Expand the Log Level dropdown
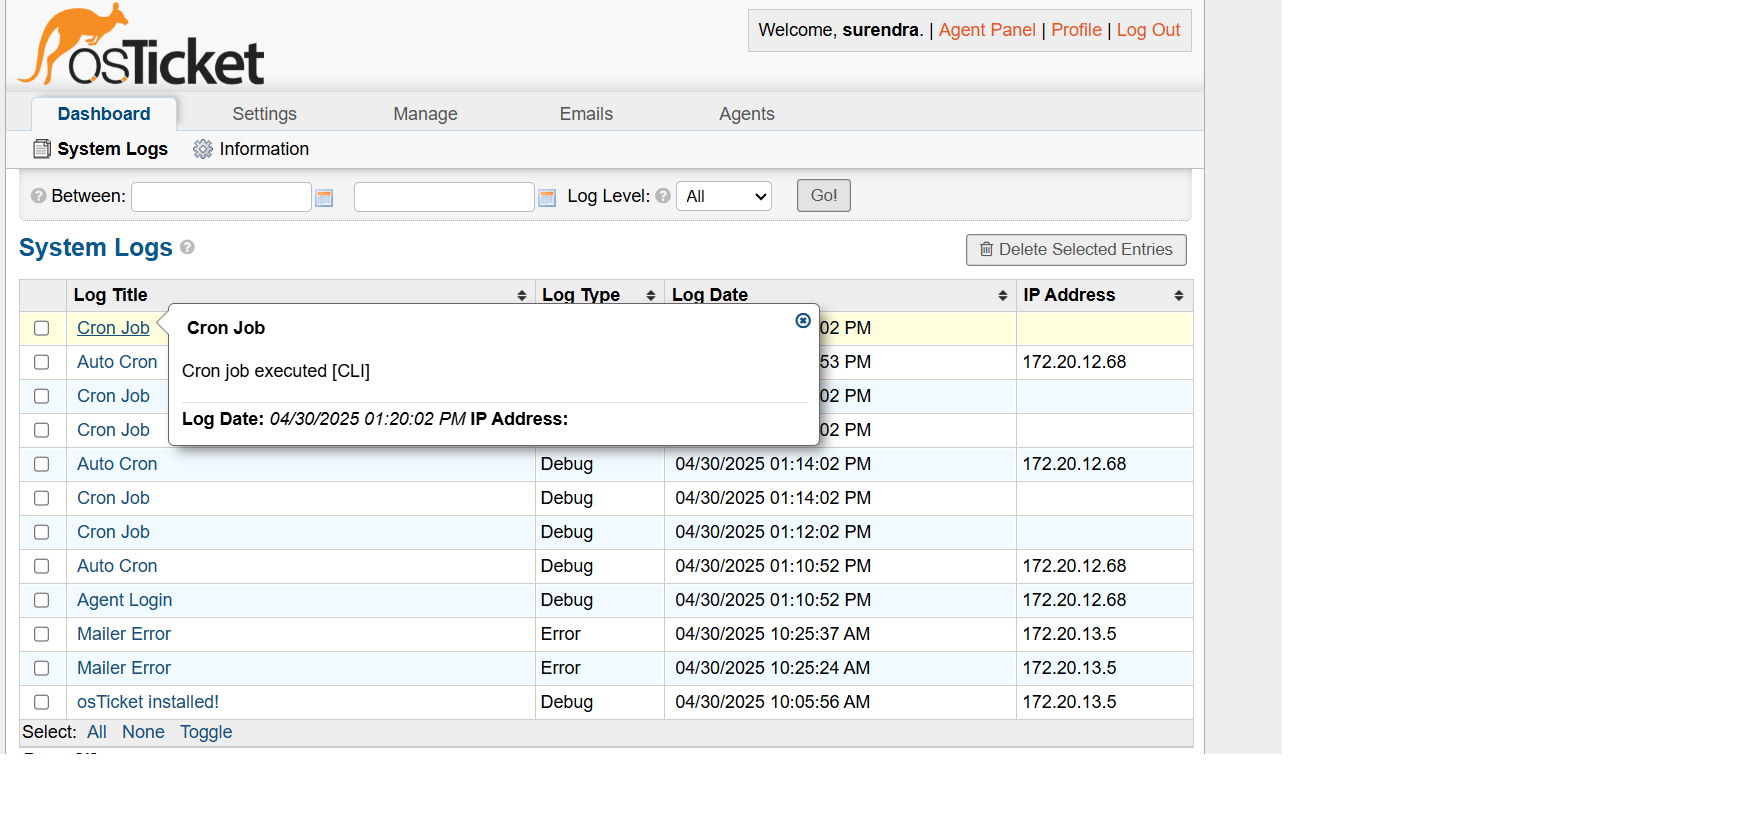 724,196
